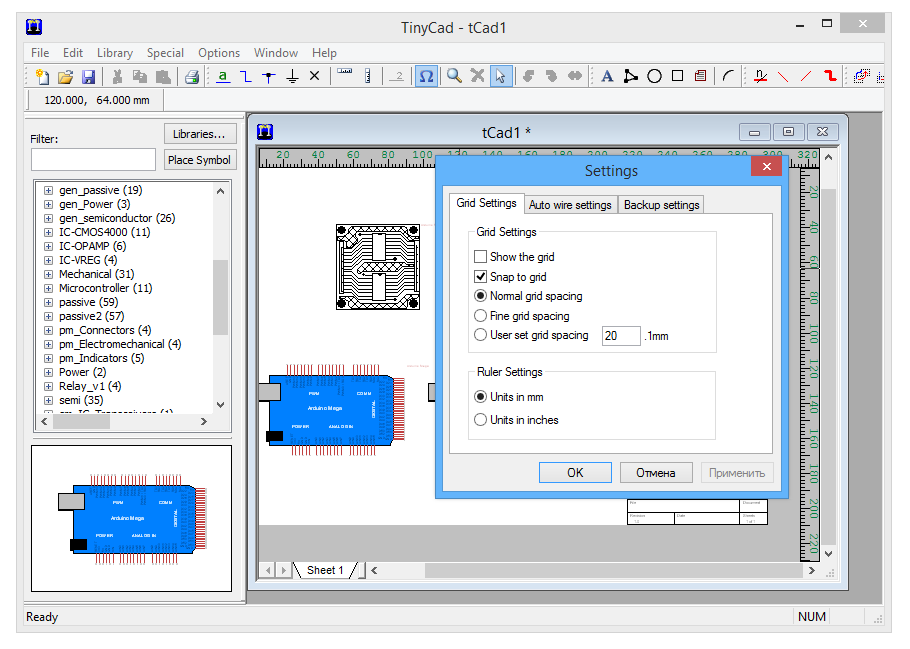
Task: Expand the Microcontroller (11) library
Action: pyautogui.click(x=47, y=288)
